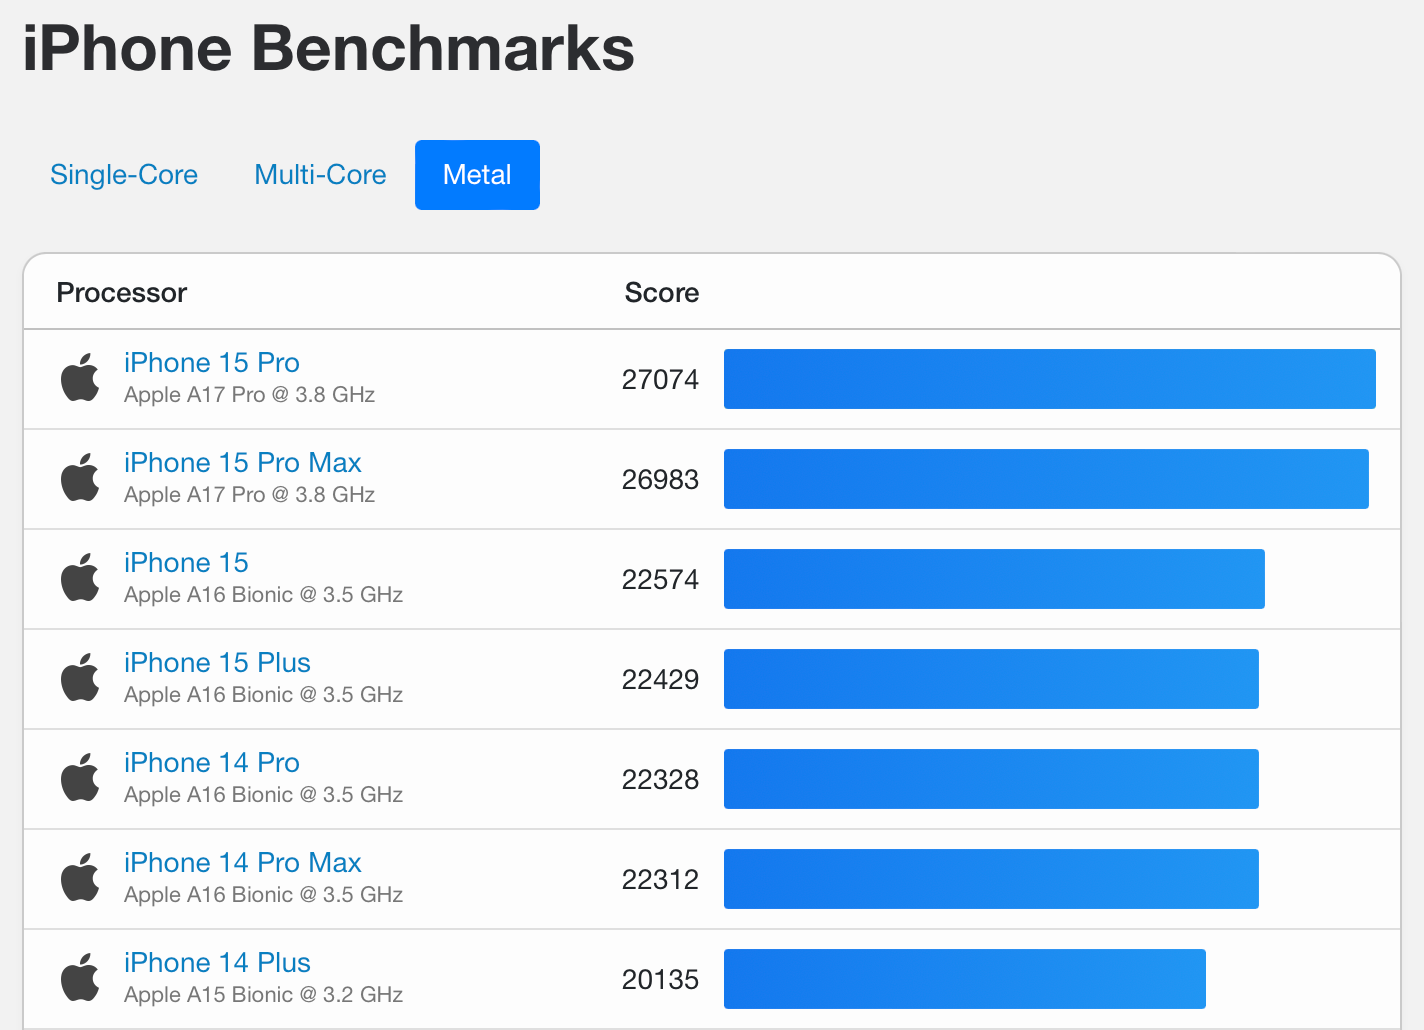Click the Score column header
Viewport: 1424px width, 1030px height.
[x=661, y=293]
